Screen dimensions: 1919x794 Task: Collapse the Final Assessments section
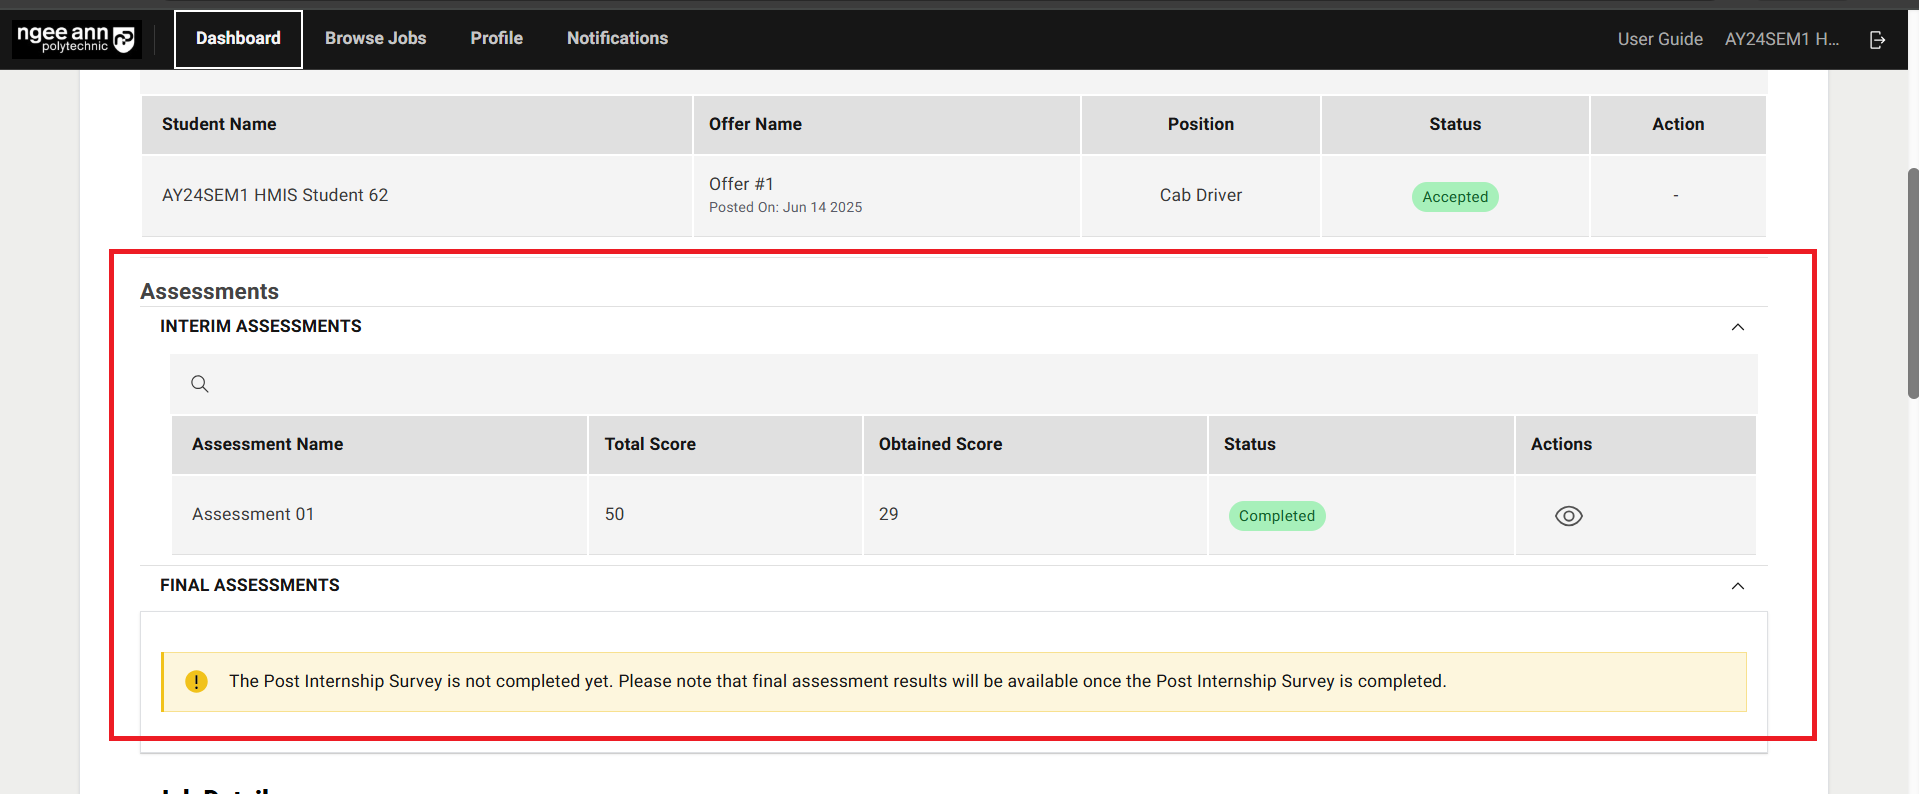[1737, 586]
